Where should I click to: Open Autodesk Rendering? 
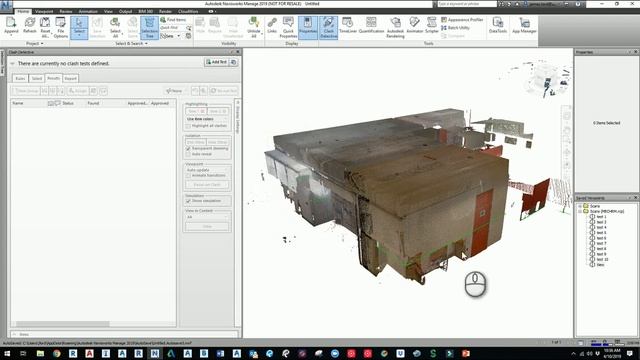click(395, 27)
